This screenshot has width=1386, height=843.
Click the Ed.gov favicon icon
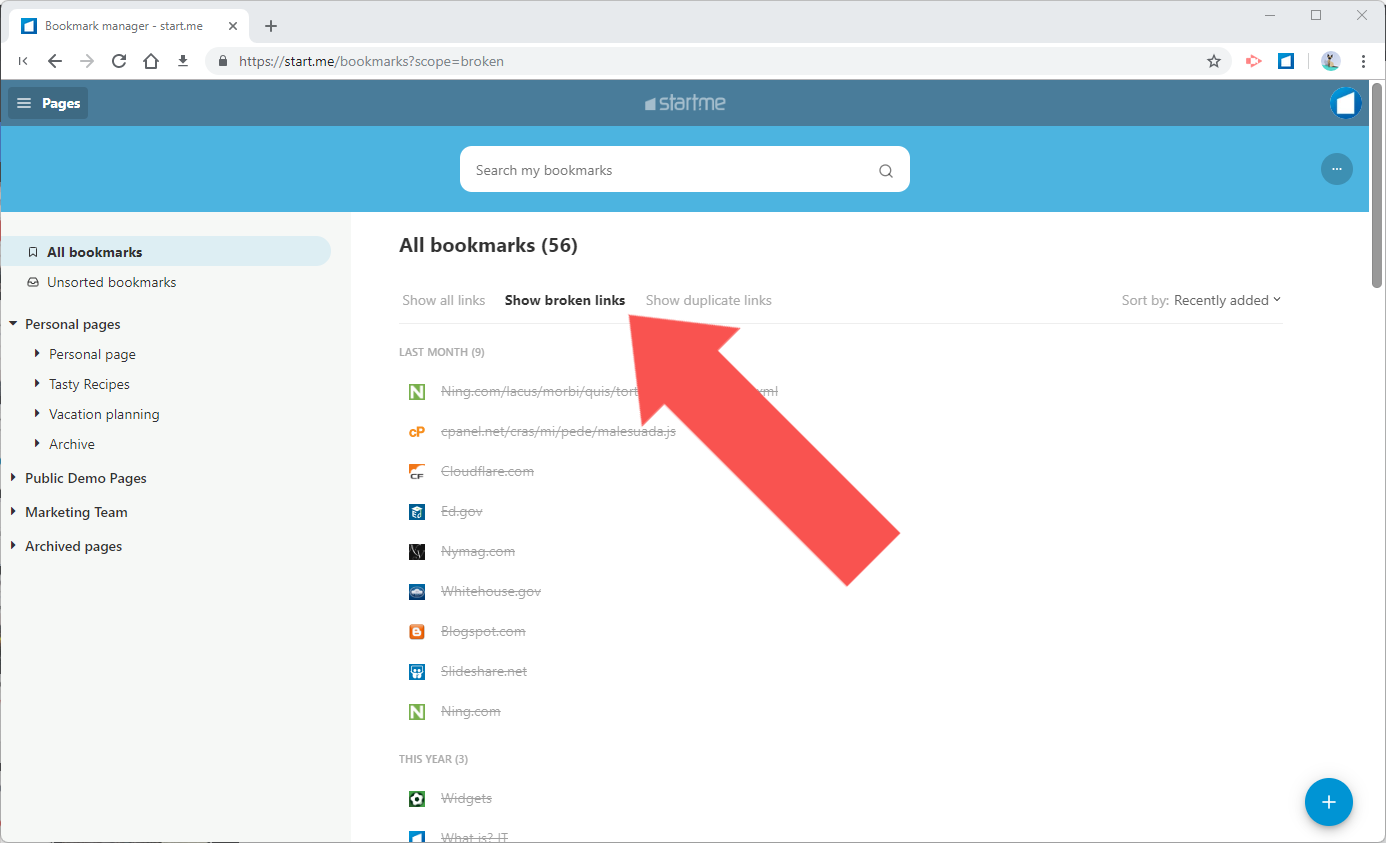point(417,512)
